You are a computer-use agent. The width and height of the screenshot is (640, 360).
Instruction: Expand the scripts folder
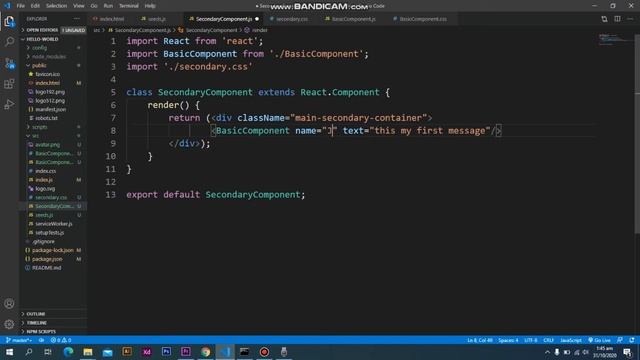53,127
